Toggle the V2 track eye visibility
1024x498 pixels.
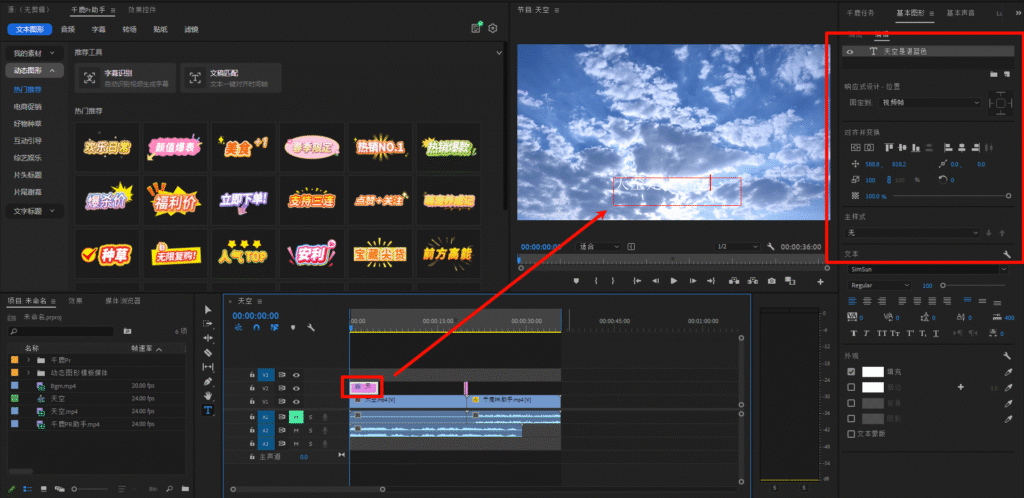(x=297, y=388)
